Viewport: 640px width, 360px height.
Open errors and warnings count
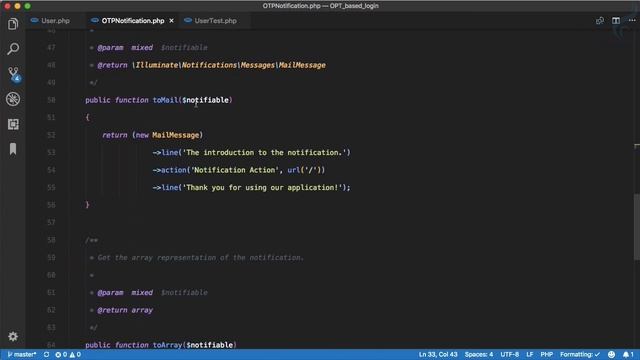click(x=68, y=354)
